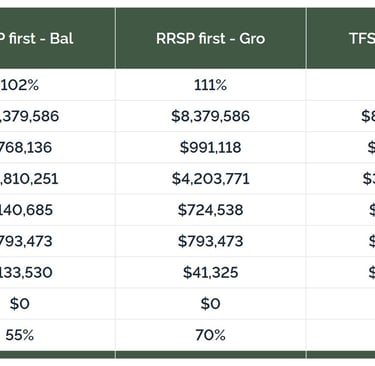
Task: Click the partially visible 'TFS' column header
Action: click(x=341, y=38)
